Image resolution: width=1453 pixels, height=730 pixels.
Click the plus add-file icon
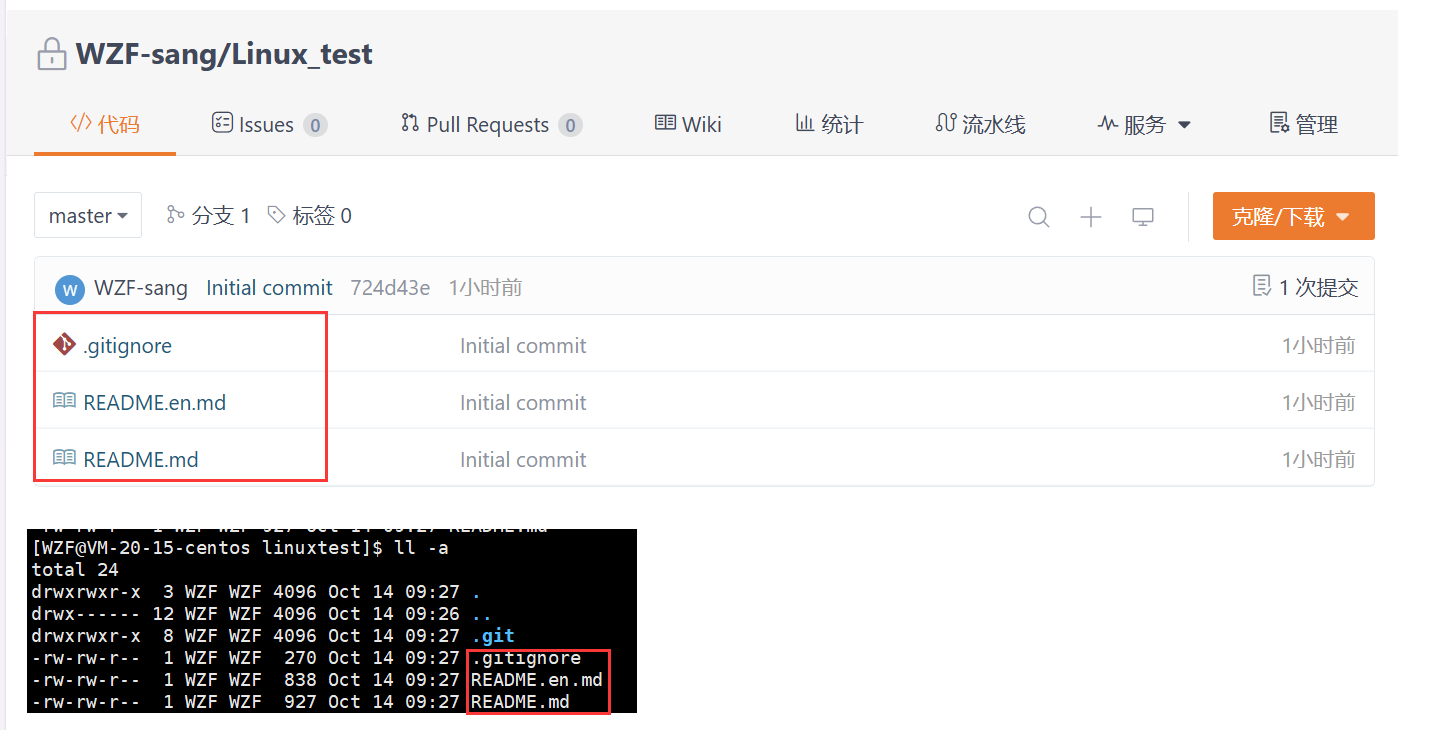pyautogui.click(x=1091, y=217)
